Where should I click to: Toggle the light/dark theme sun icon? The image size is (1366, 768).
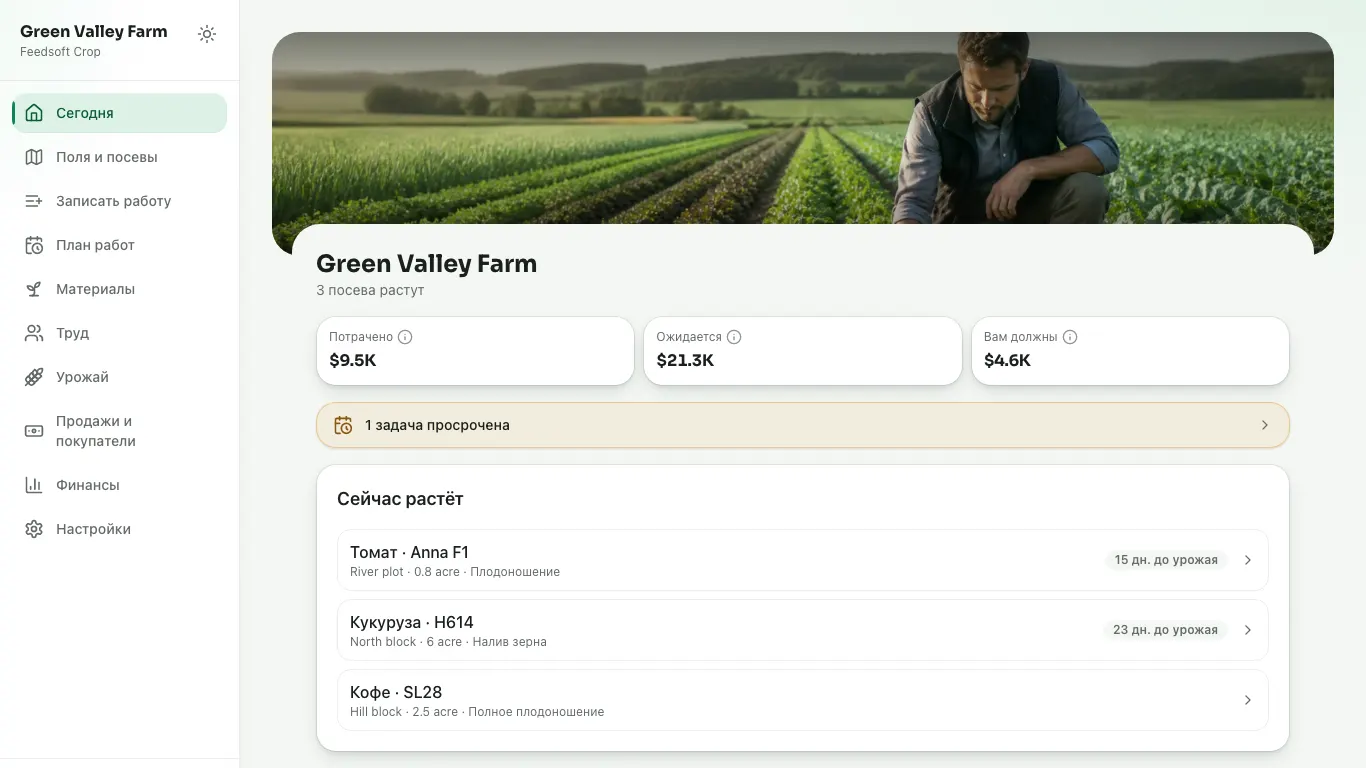click(207, 34)
